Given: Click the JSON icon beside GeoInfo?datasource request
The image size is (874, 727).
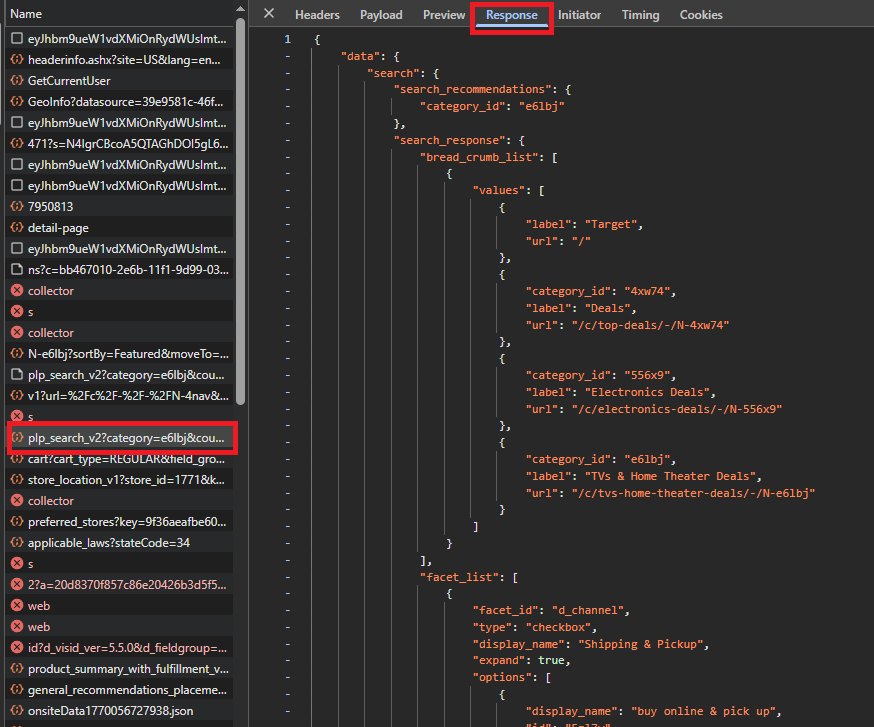Looking at the screenshot, I should click(x=17, y=101).
